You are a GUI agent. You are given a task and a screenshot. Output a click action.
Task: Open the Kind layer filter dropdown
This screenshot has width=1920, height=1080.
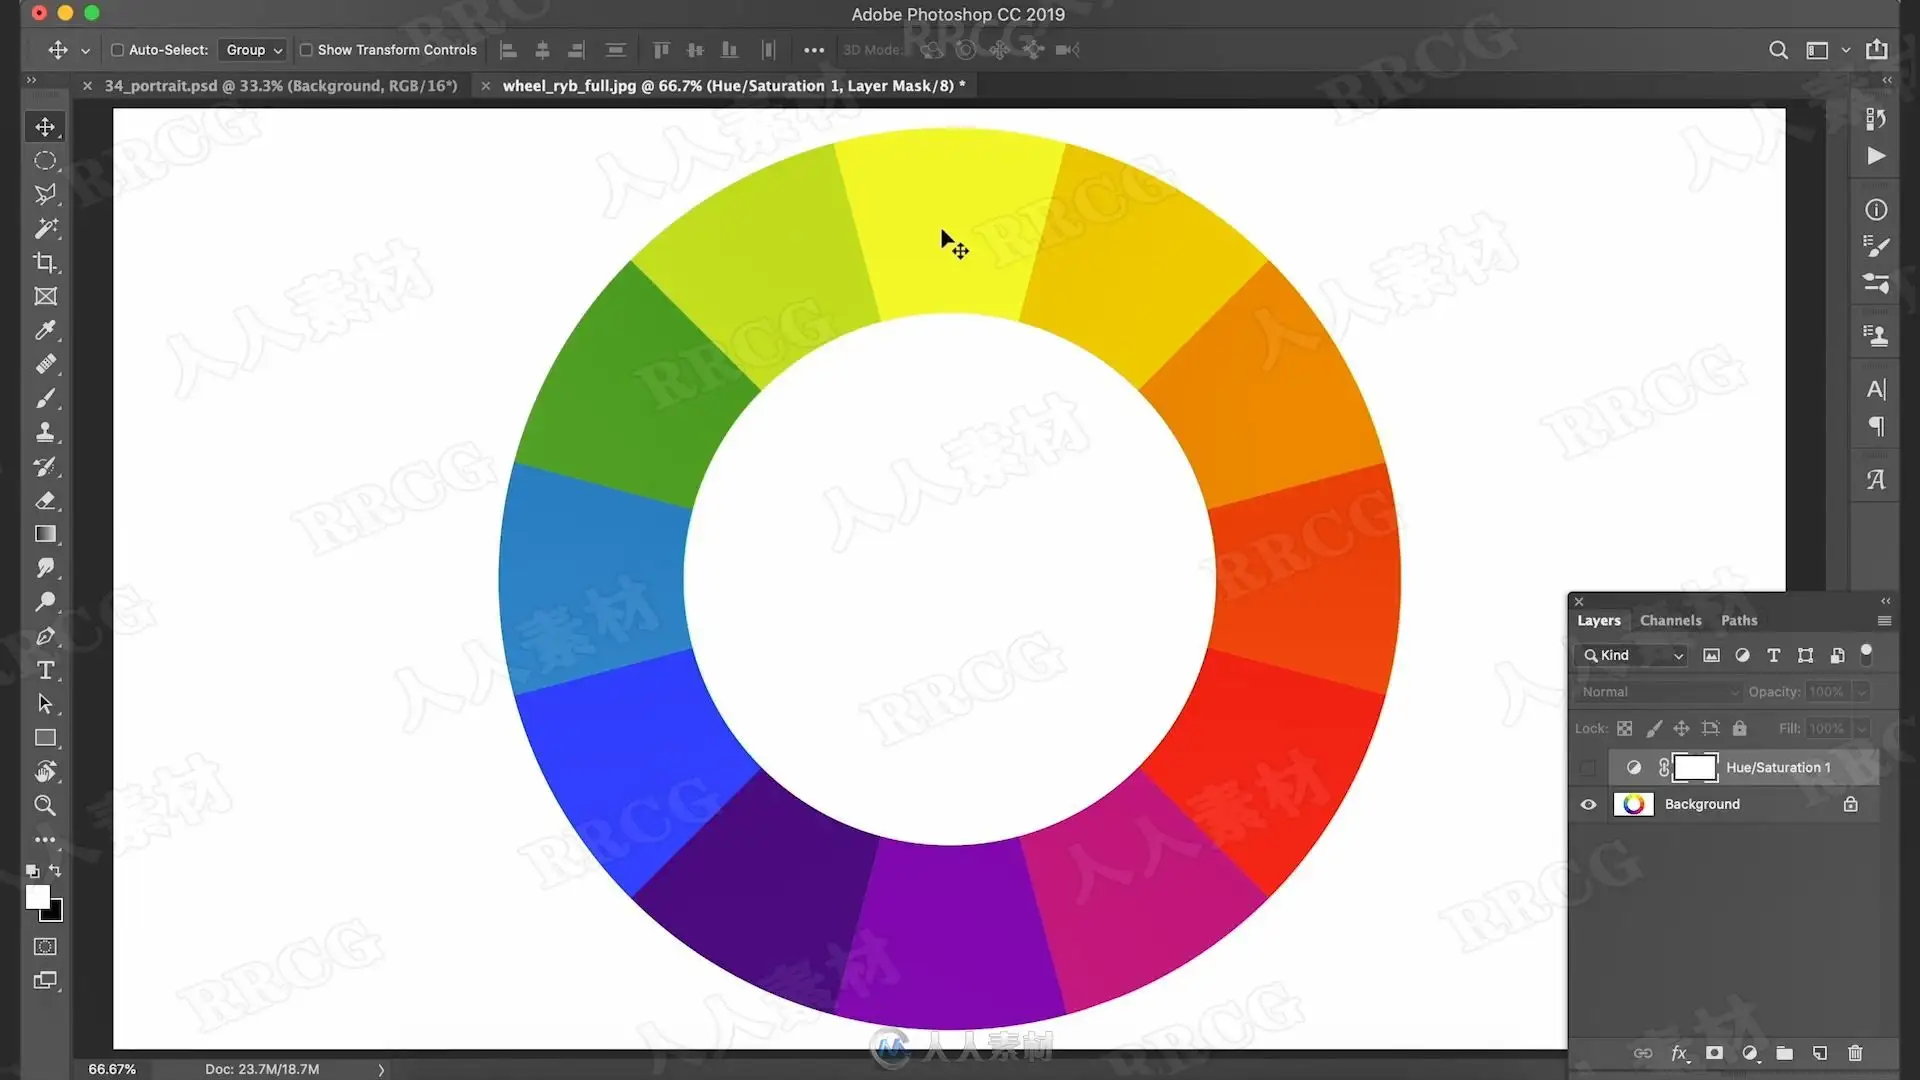tap(1634, 655)
